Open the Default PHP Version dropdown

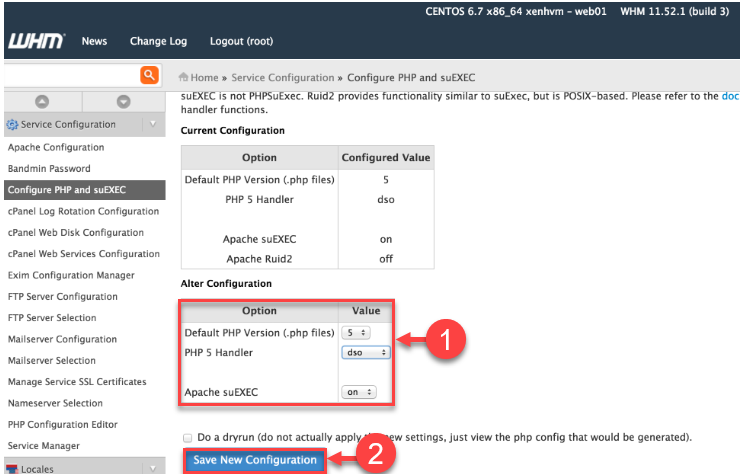(x=355, y=332)
